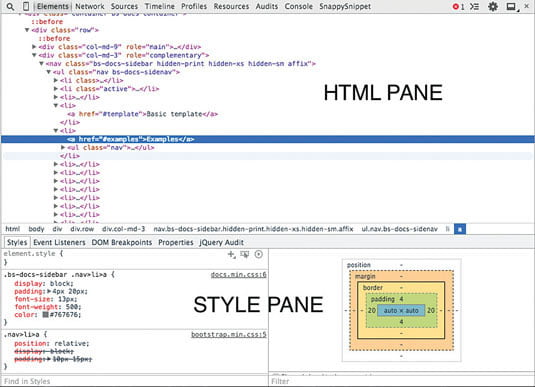
Task: Open bootstrap.min.css:5 source link
Action: [x=229, y=334]
